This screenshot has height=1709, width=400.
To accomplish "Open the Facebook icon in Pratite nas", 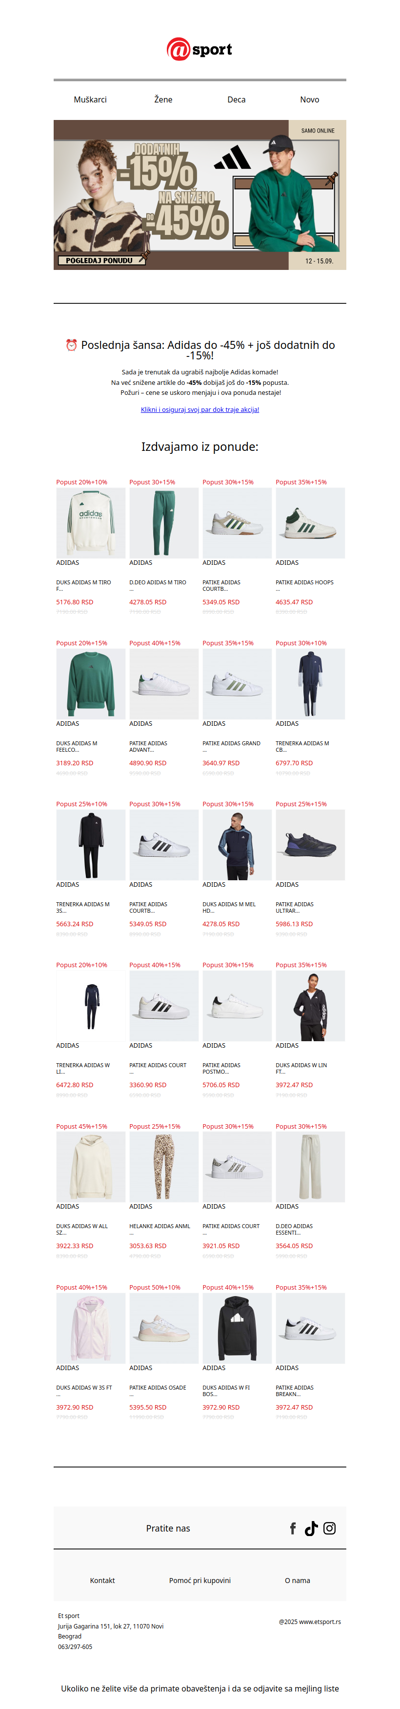I will click(293, 1528).
